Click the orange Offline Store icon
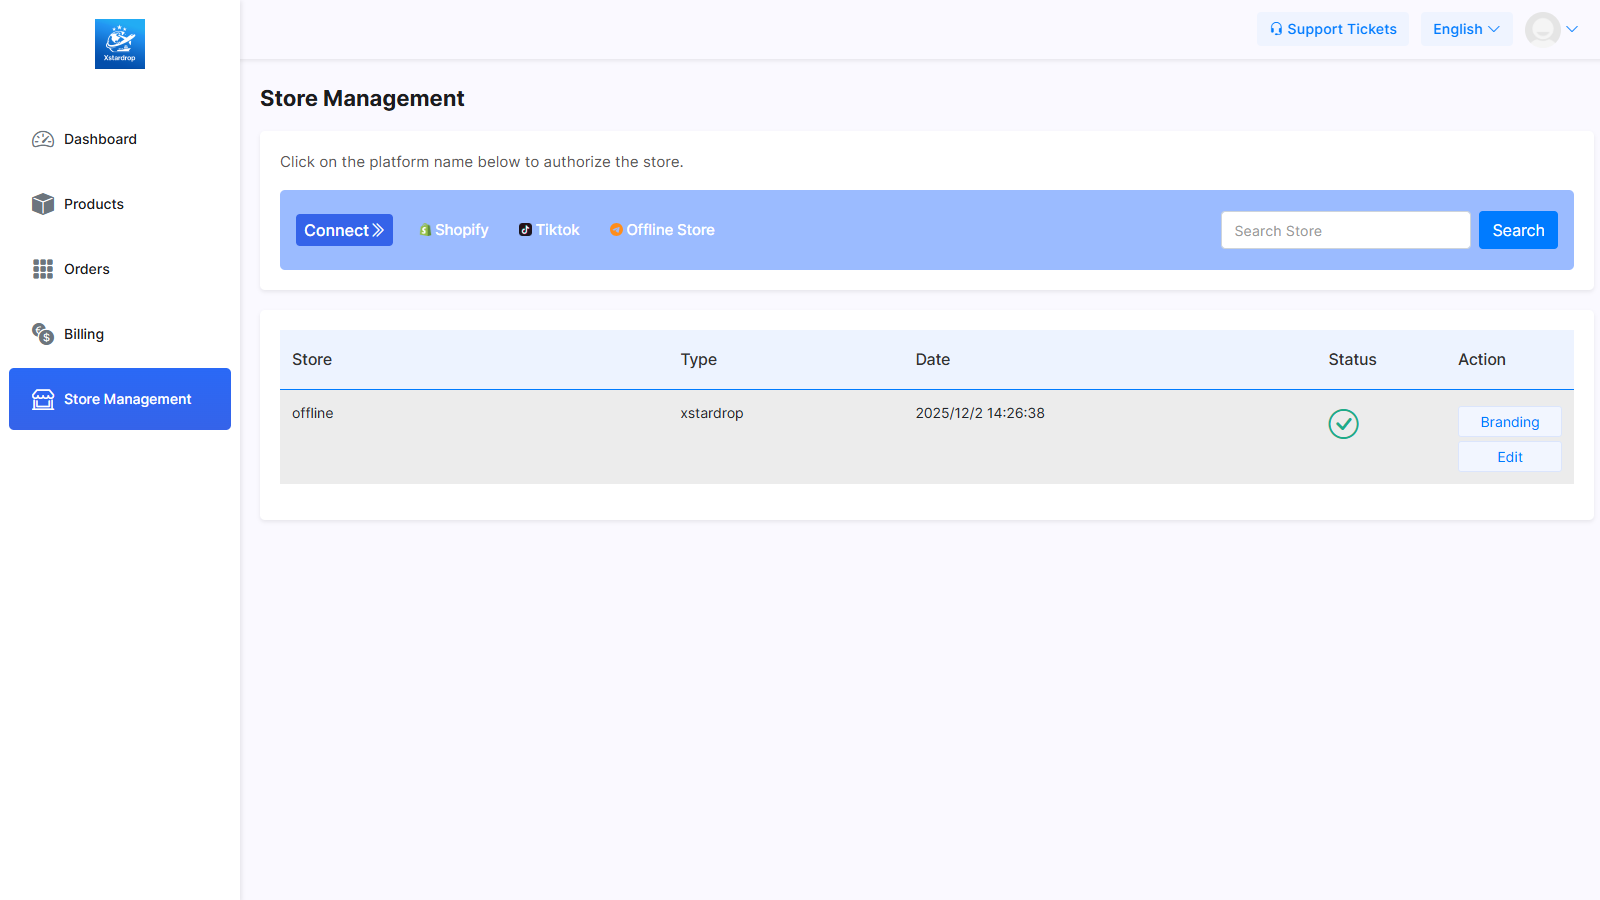Viewport: 1600px width, 900px height. point(616,230)
